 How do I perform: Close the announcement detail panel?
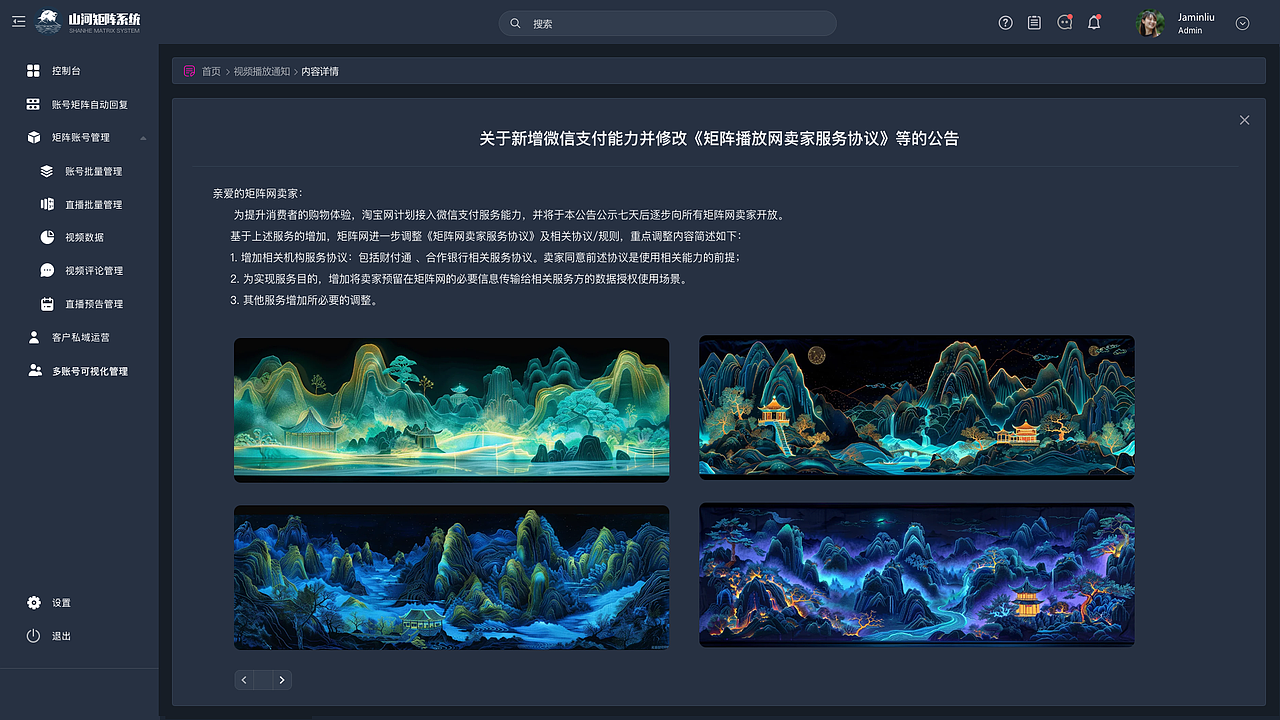[1244, 120]
